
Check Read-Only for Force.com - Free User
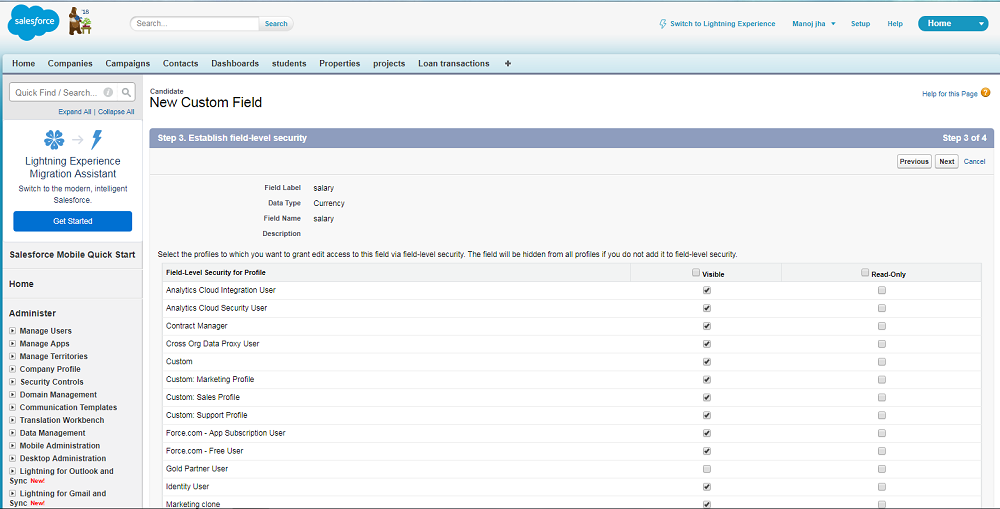(x=881, y=451)
